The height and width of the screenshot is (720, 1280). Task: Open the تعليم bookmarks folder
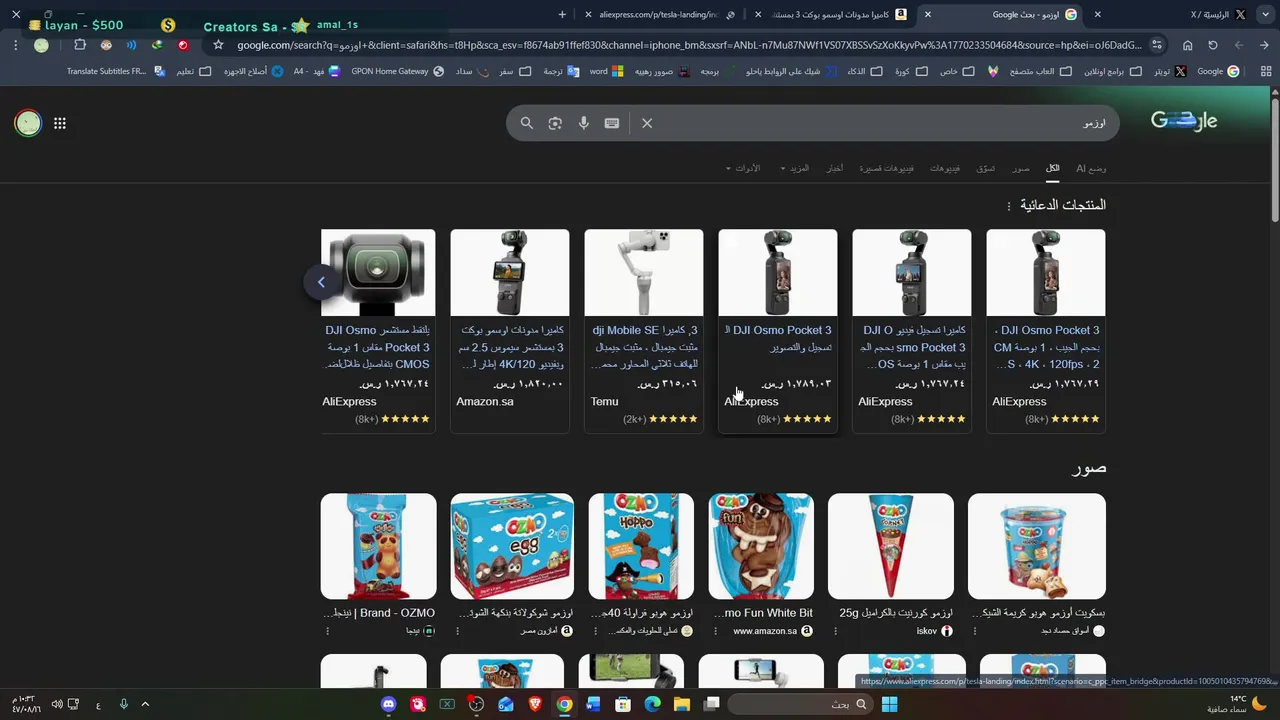tap(193, 71)
